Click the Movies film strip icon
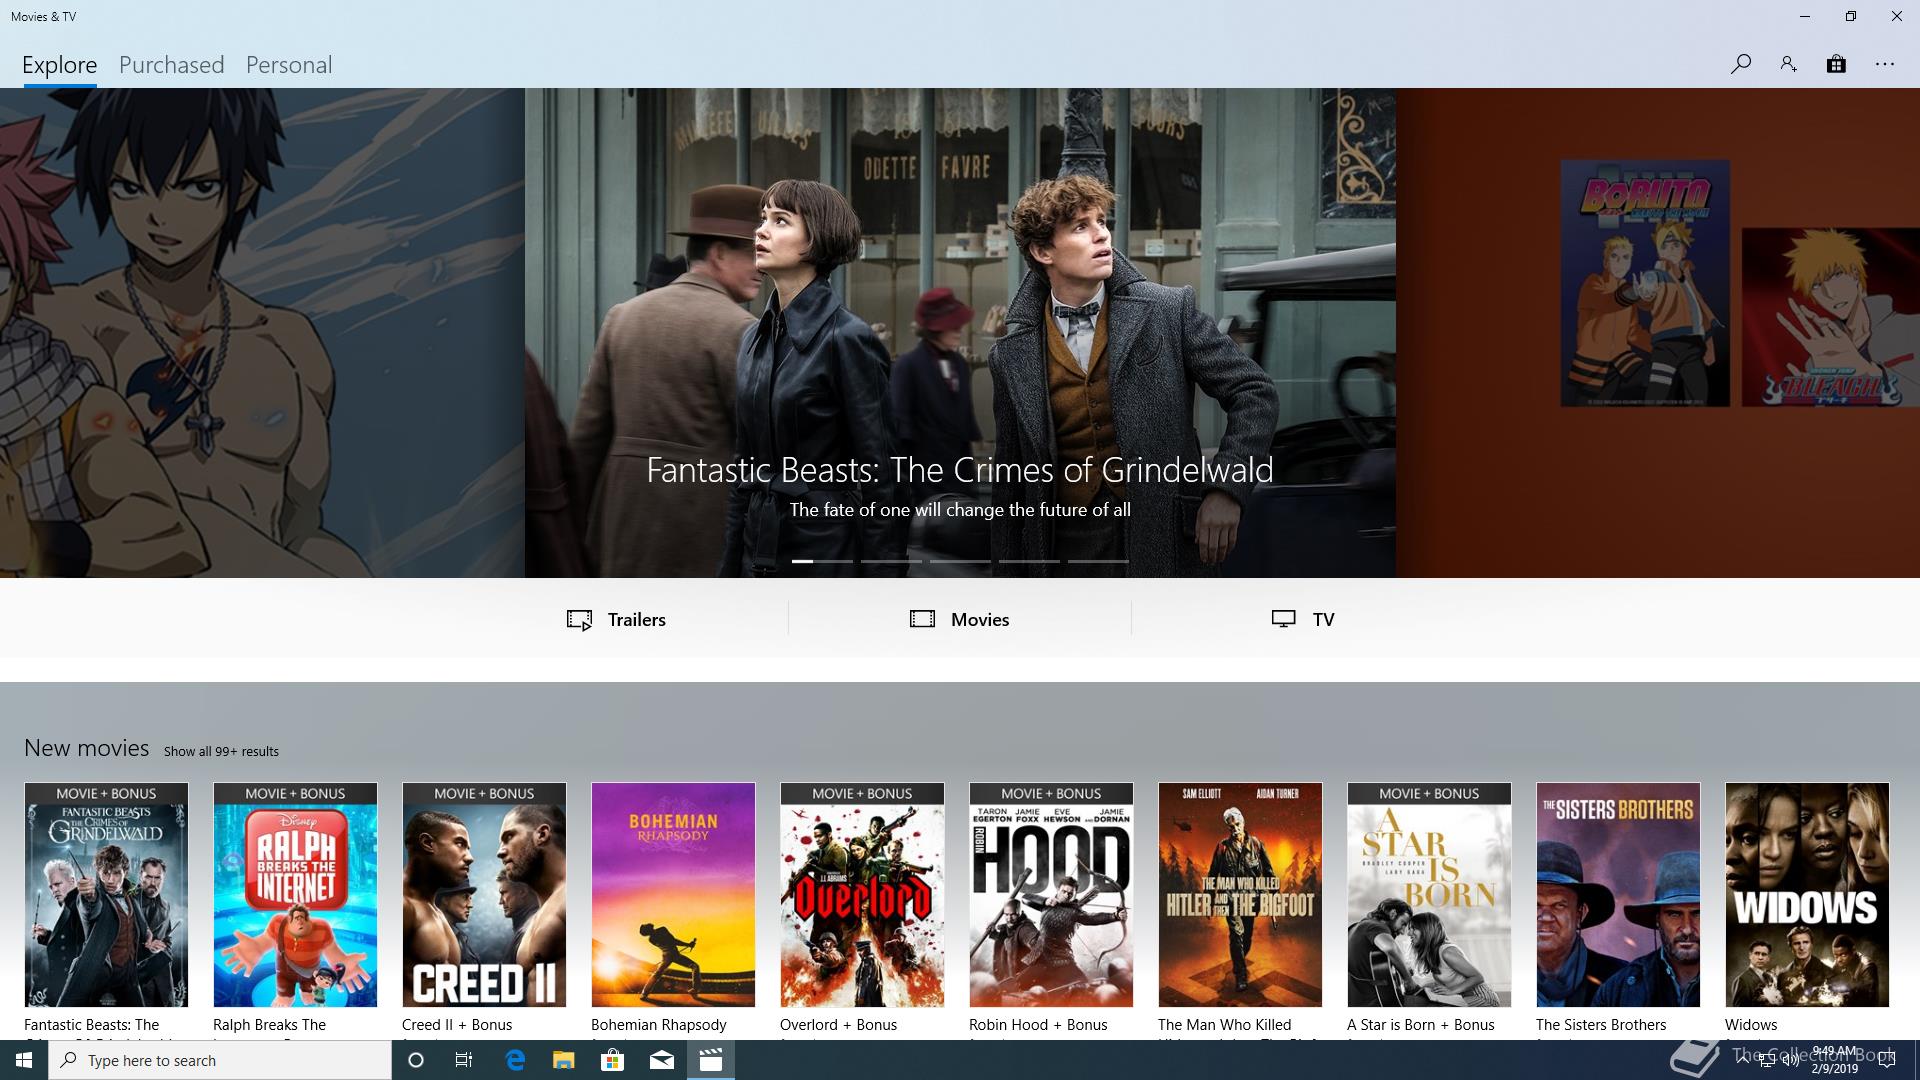The height and width of the screenshot is (1080, 1920). pyautogui.click(x=922, y=619)
